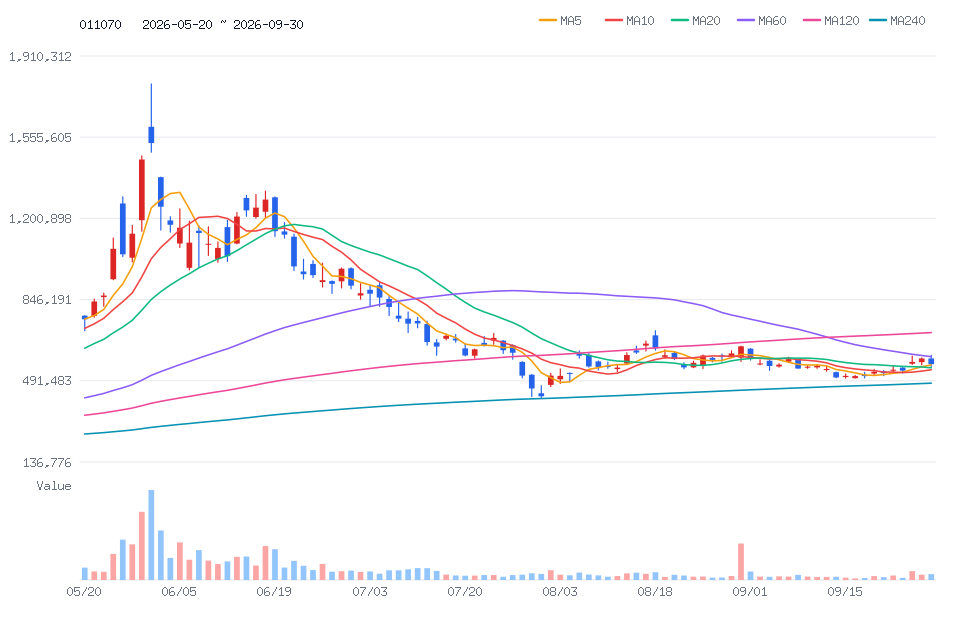Click the 07/03 date axis label
Viewport: 960px width, 620px height.
[370, 592]
